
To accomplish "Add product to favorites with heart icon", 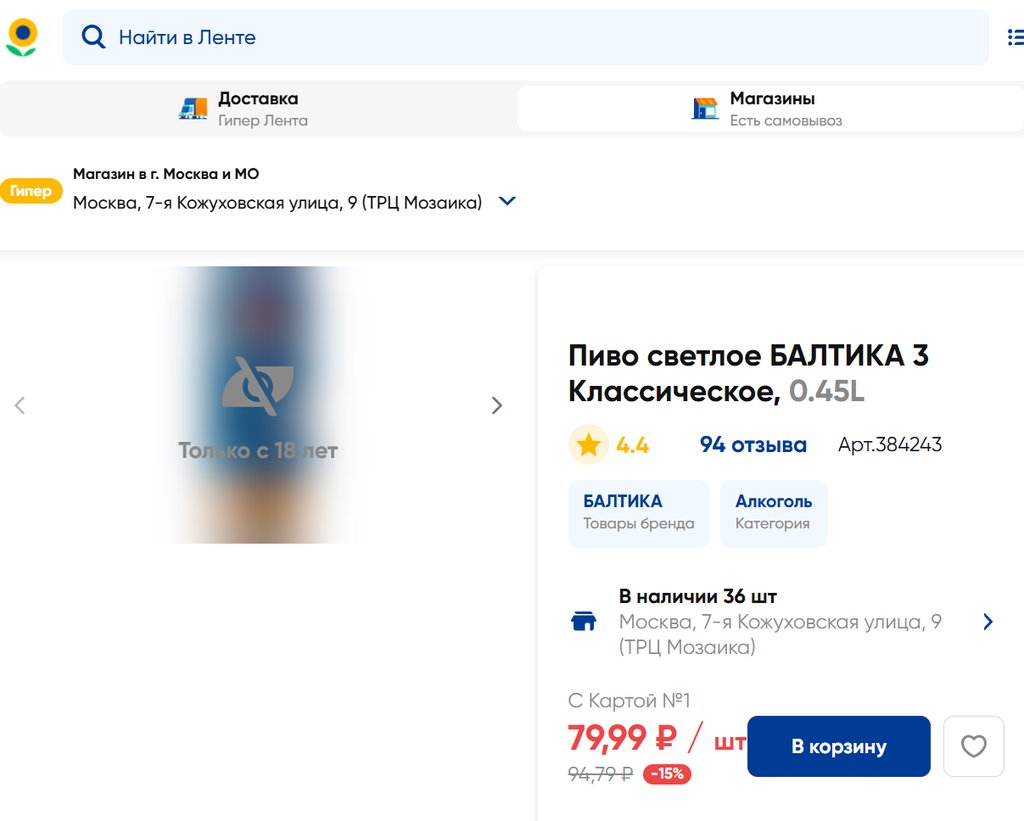I will [x=973, y=746].
